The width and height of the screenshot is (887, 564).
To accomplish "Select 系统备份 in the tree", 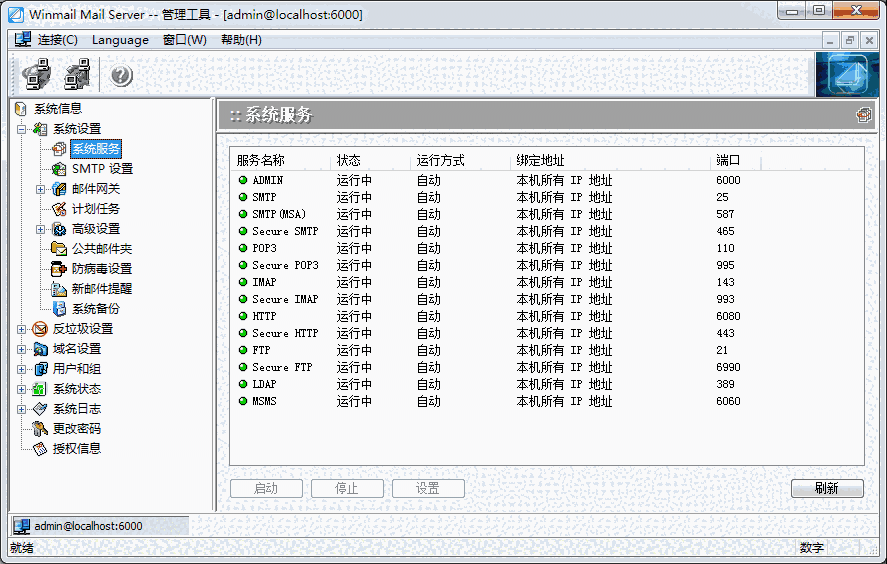I will [95, 309].
